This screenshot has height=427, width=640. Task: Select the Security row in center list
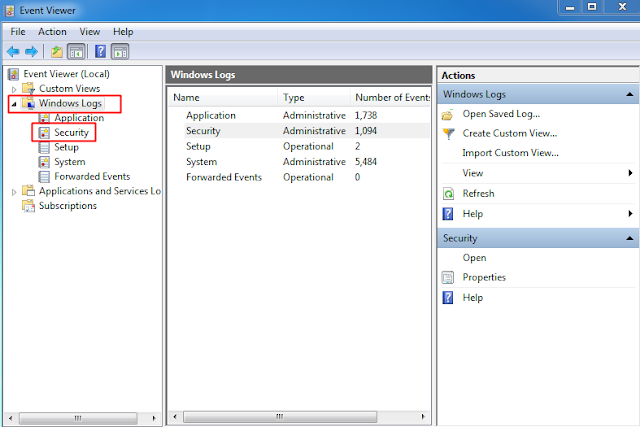[x=299, y=131]
